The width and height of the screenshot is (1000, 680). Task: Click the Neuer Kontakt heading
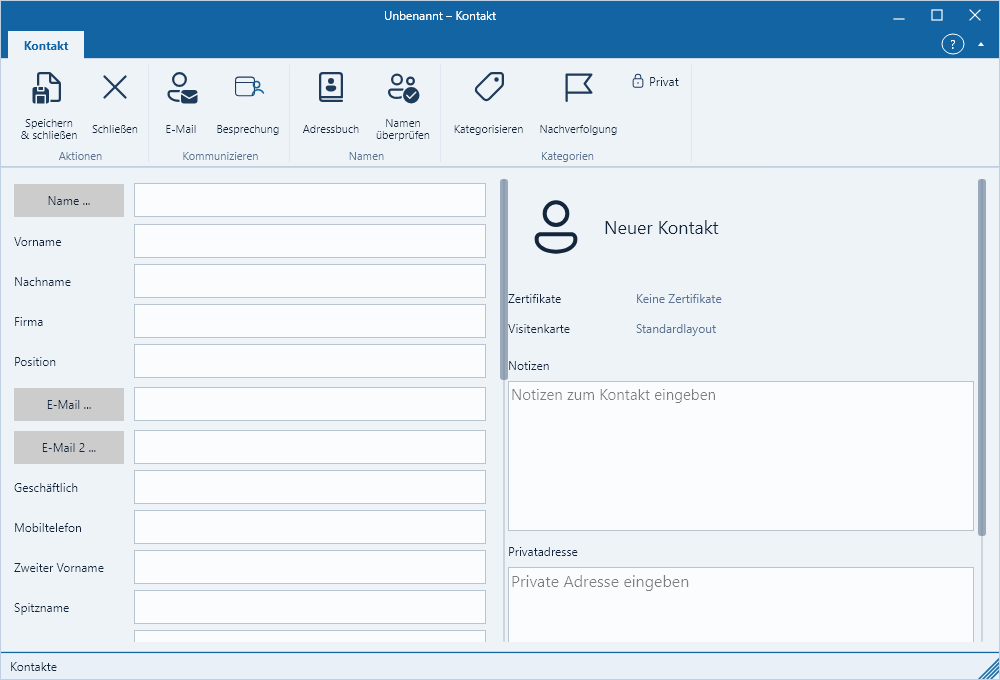coord(661,228)
